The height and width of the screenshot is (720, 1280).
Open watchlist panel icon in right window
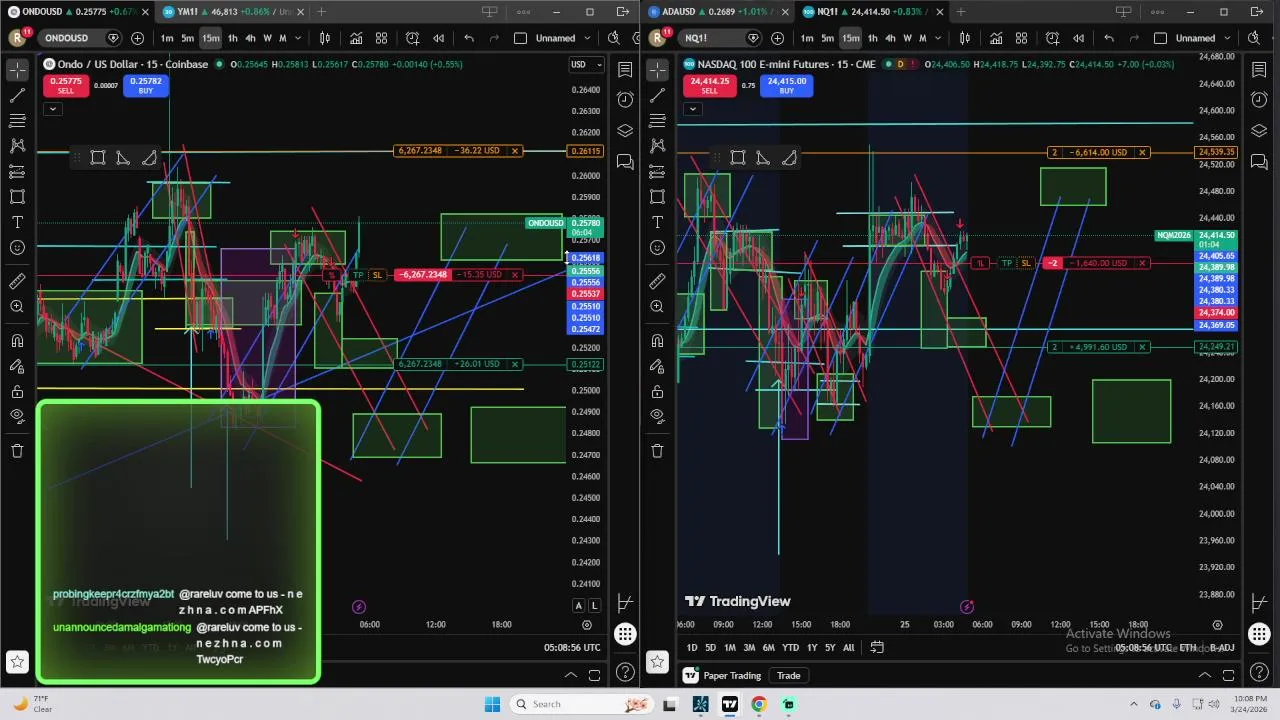(1259, 70)
